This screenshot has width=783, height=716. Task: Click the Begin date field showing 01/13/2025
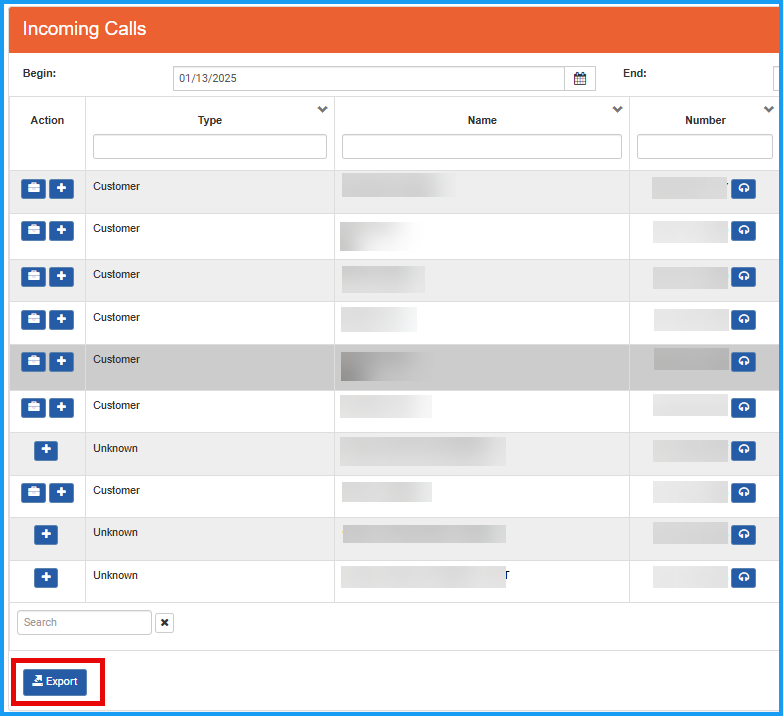(x=368, y=79)
